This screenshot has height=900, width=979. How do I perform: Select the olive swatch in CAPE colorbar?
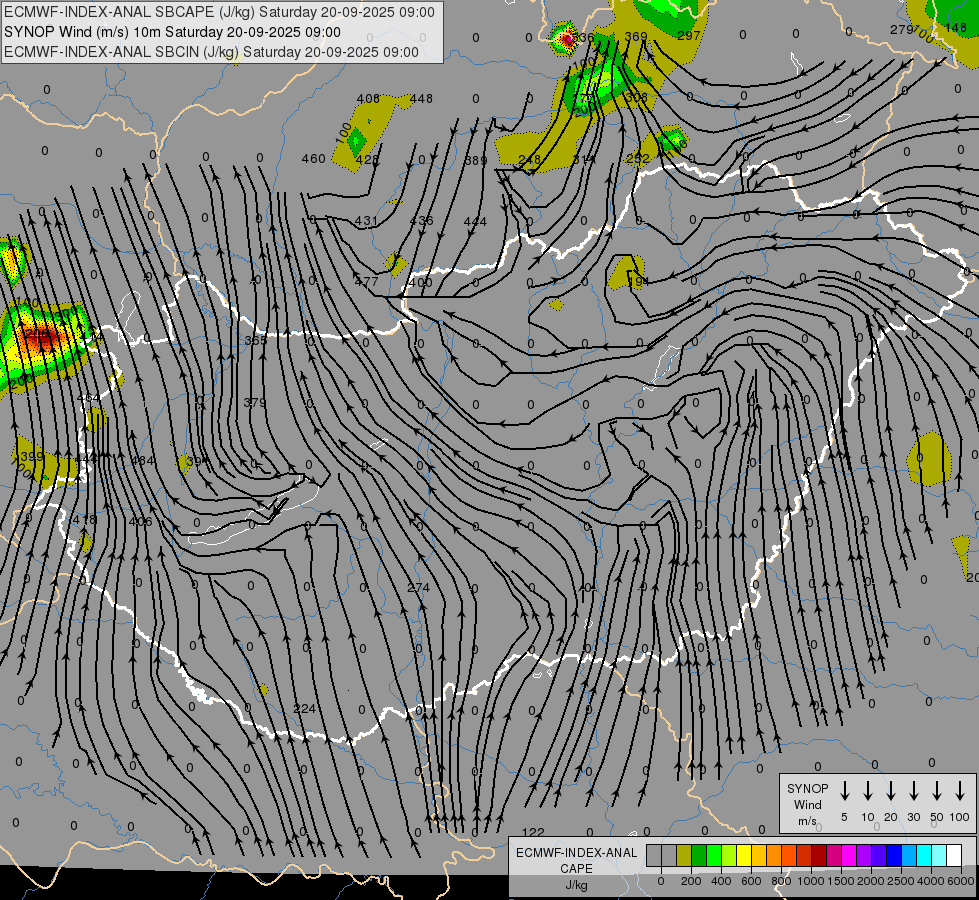click(x=684, y=855)
